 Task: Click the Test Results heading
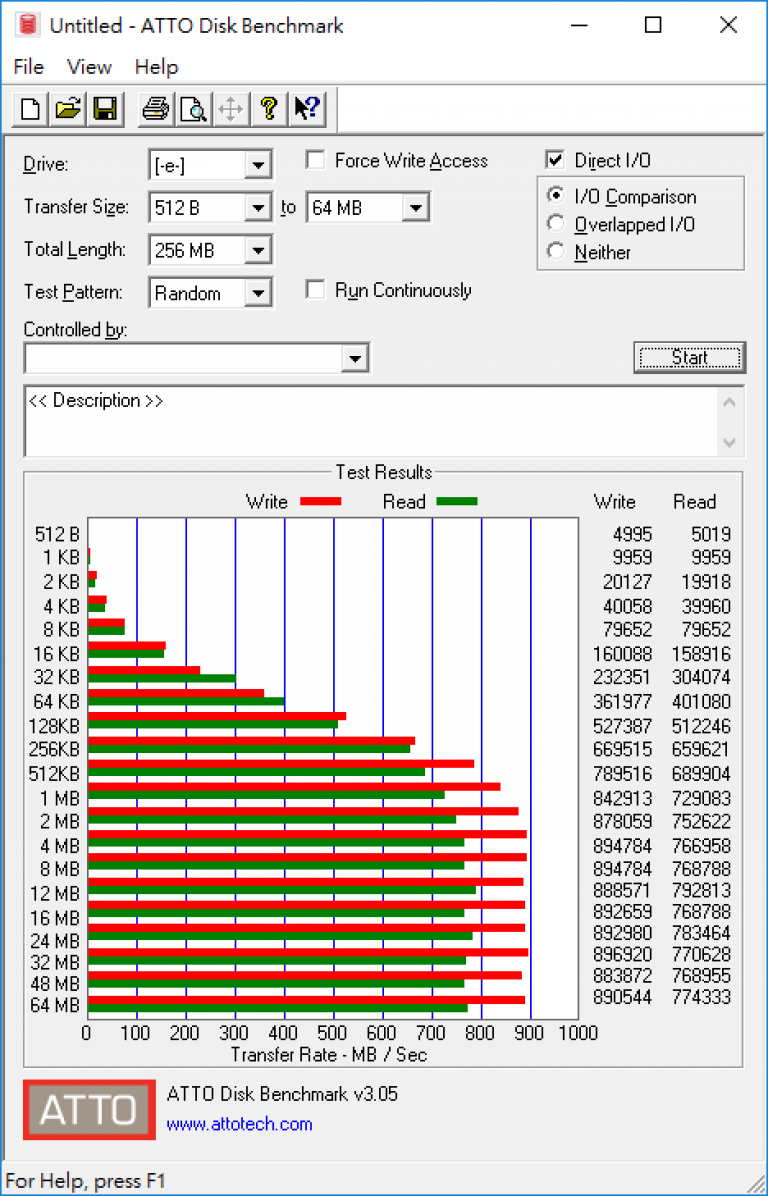(384, 472)
